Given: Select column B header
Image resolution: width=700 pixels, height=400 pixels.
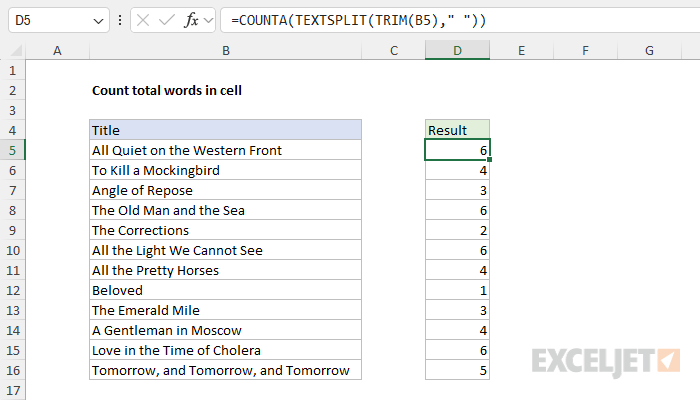Looking at the screenshot, I should tap(225, 50).
